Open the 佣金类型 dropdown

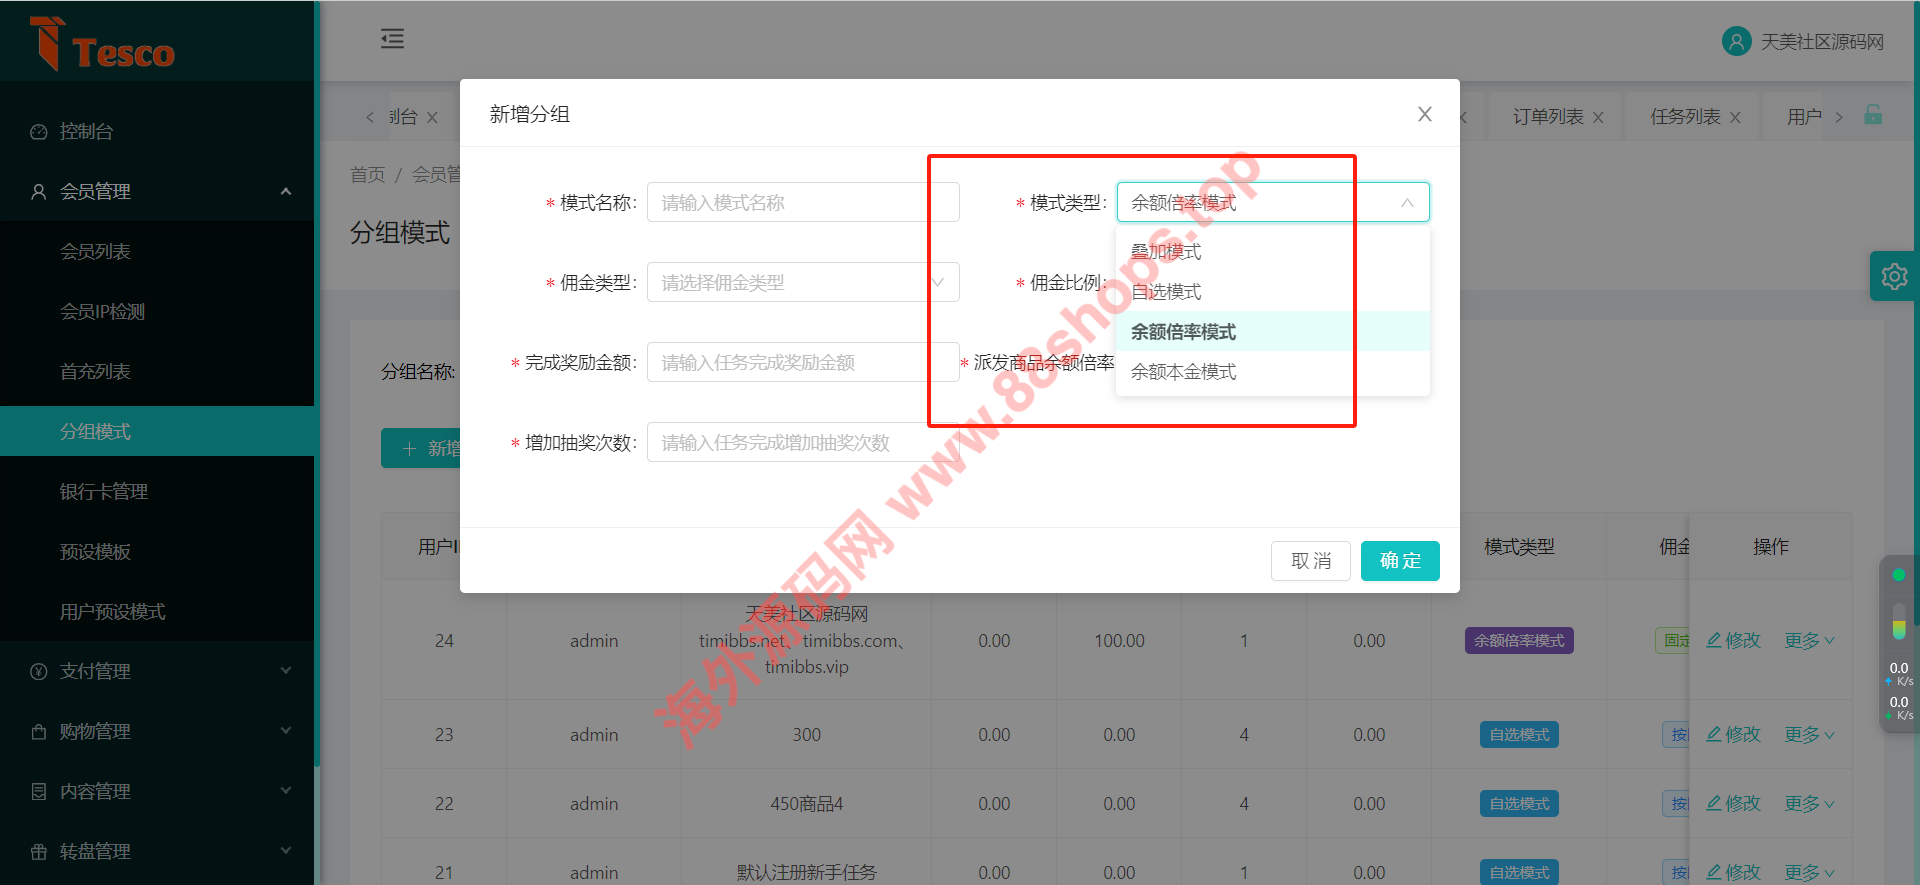[802, 282]
